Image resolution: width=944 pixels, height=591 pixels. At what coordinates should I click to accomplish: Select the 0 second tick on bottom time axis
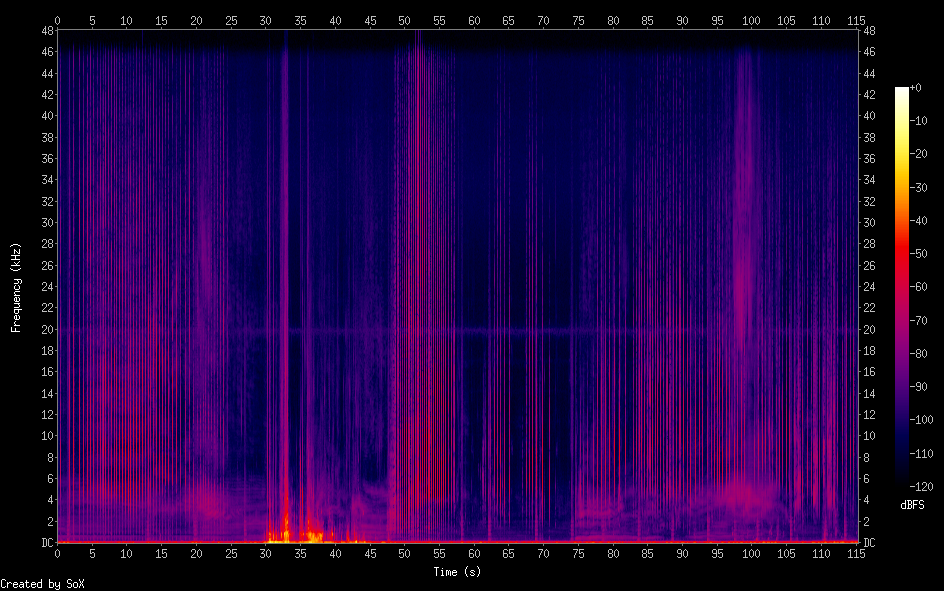pos(58,552)
